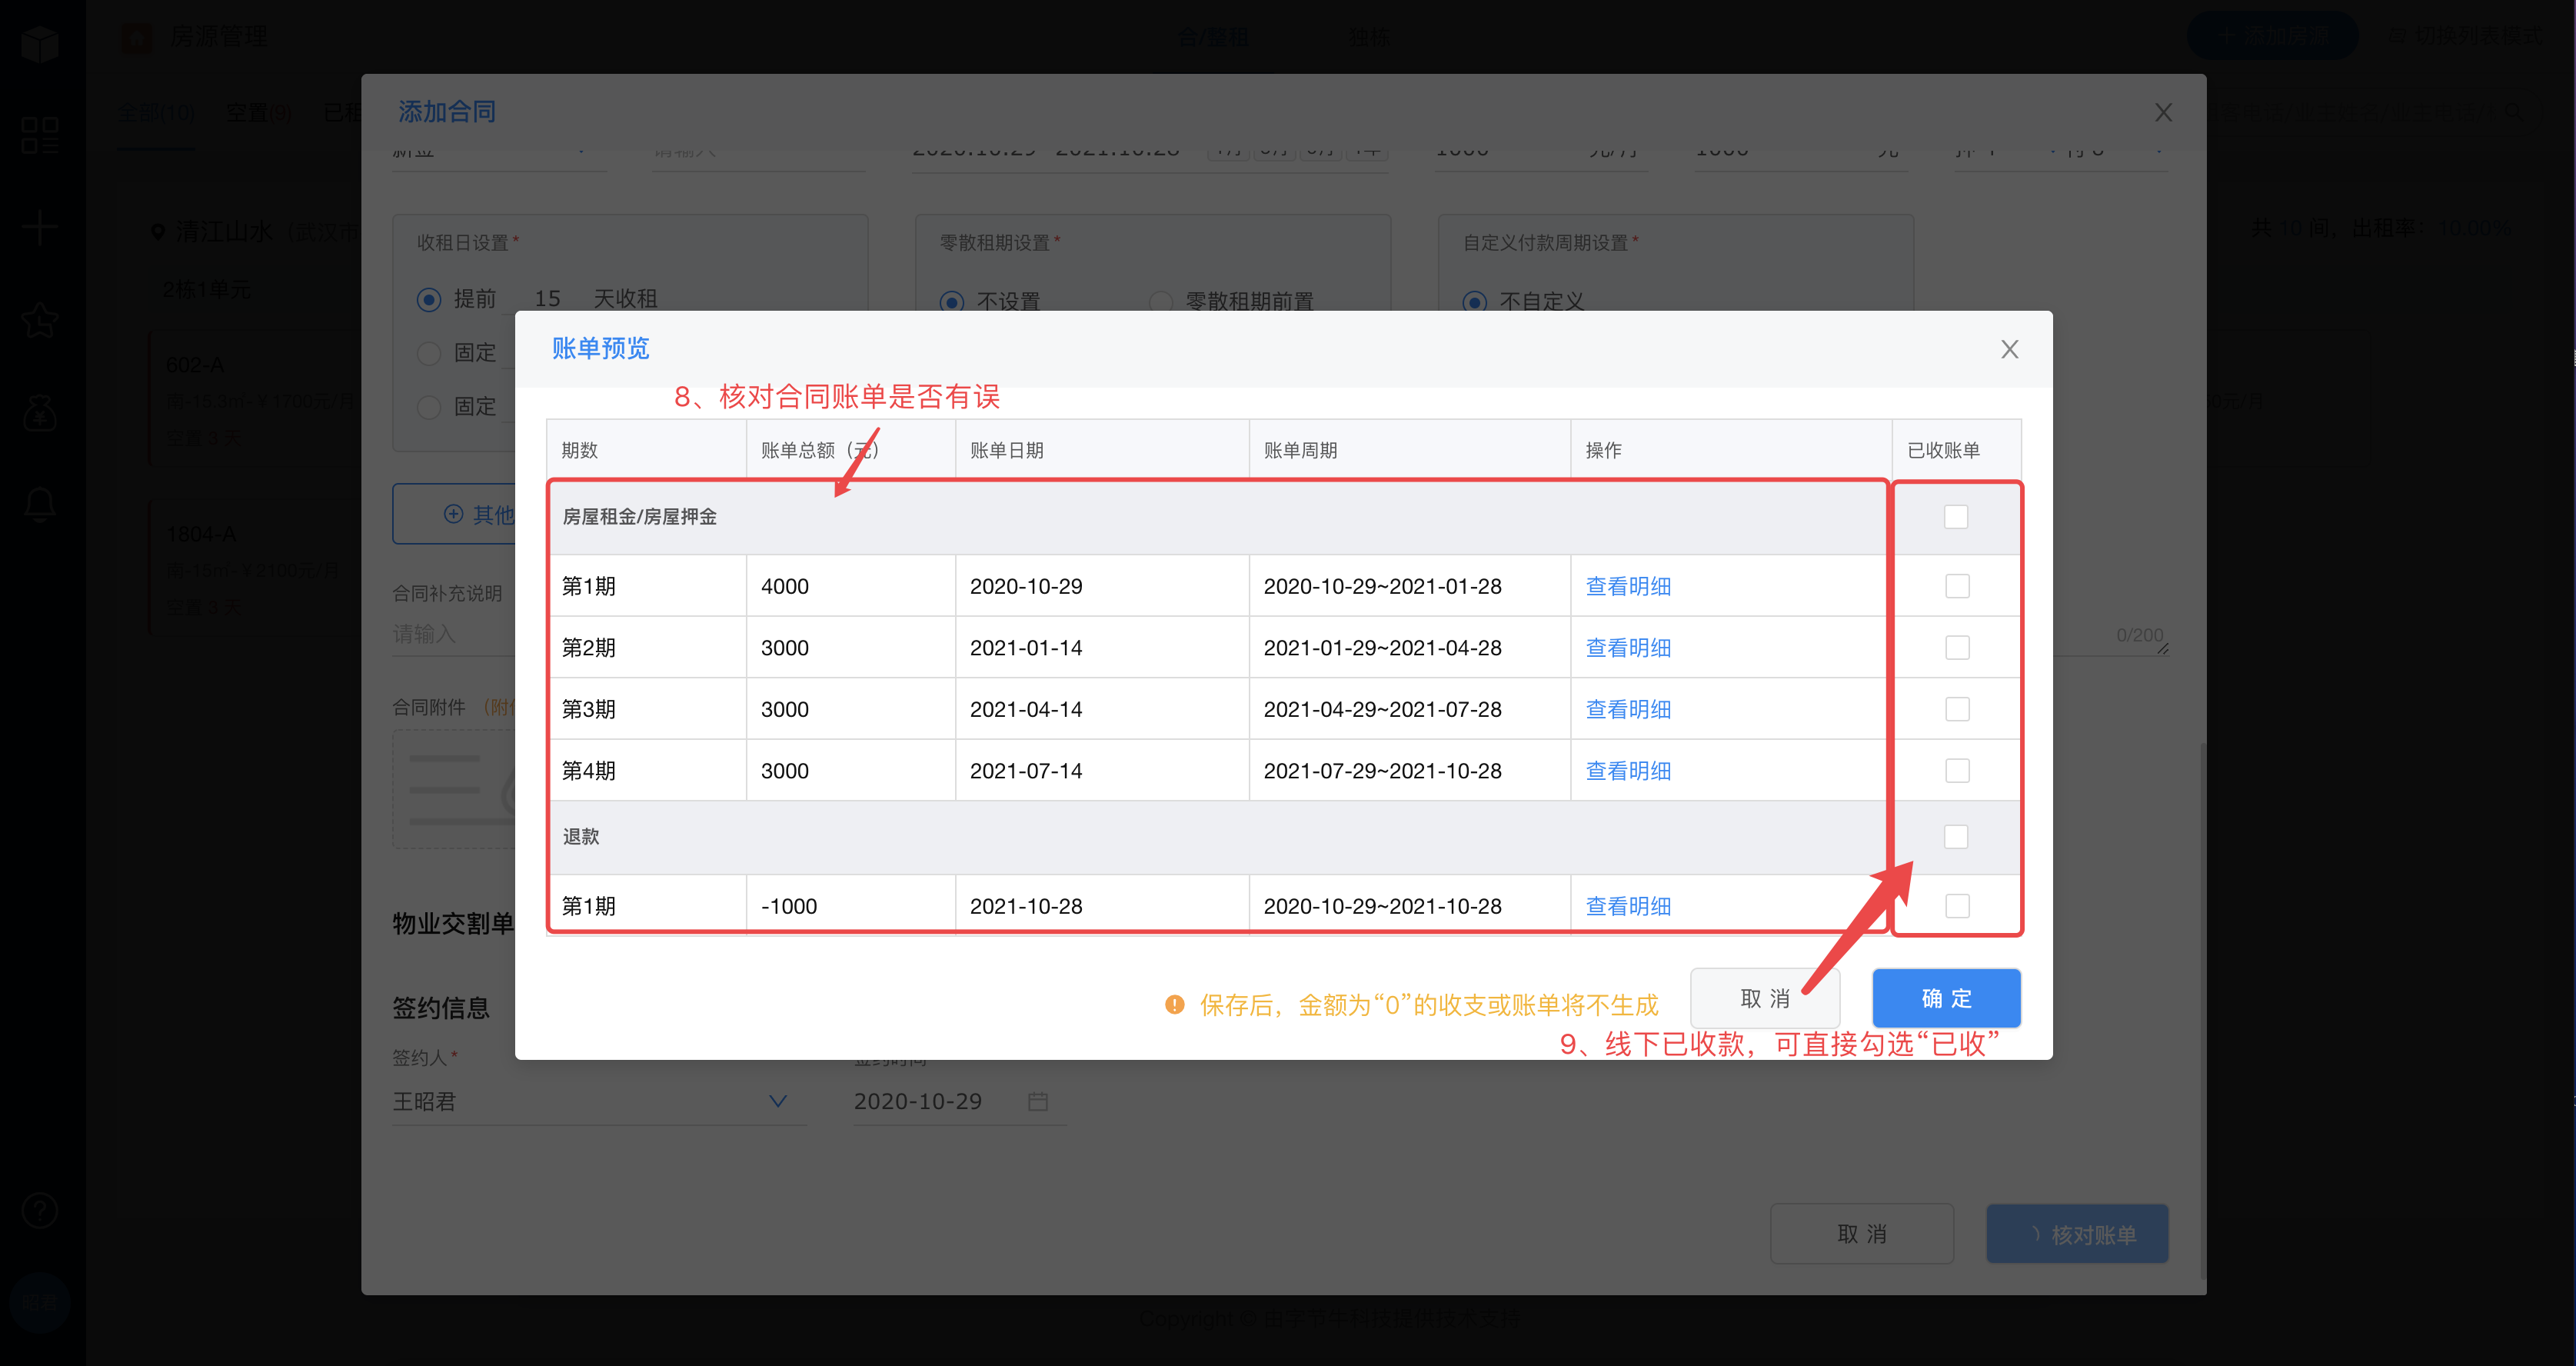Click the user avatar at sidebar bottom
Viewport: 2576px width, 1366px height.
coord(40,1302)
